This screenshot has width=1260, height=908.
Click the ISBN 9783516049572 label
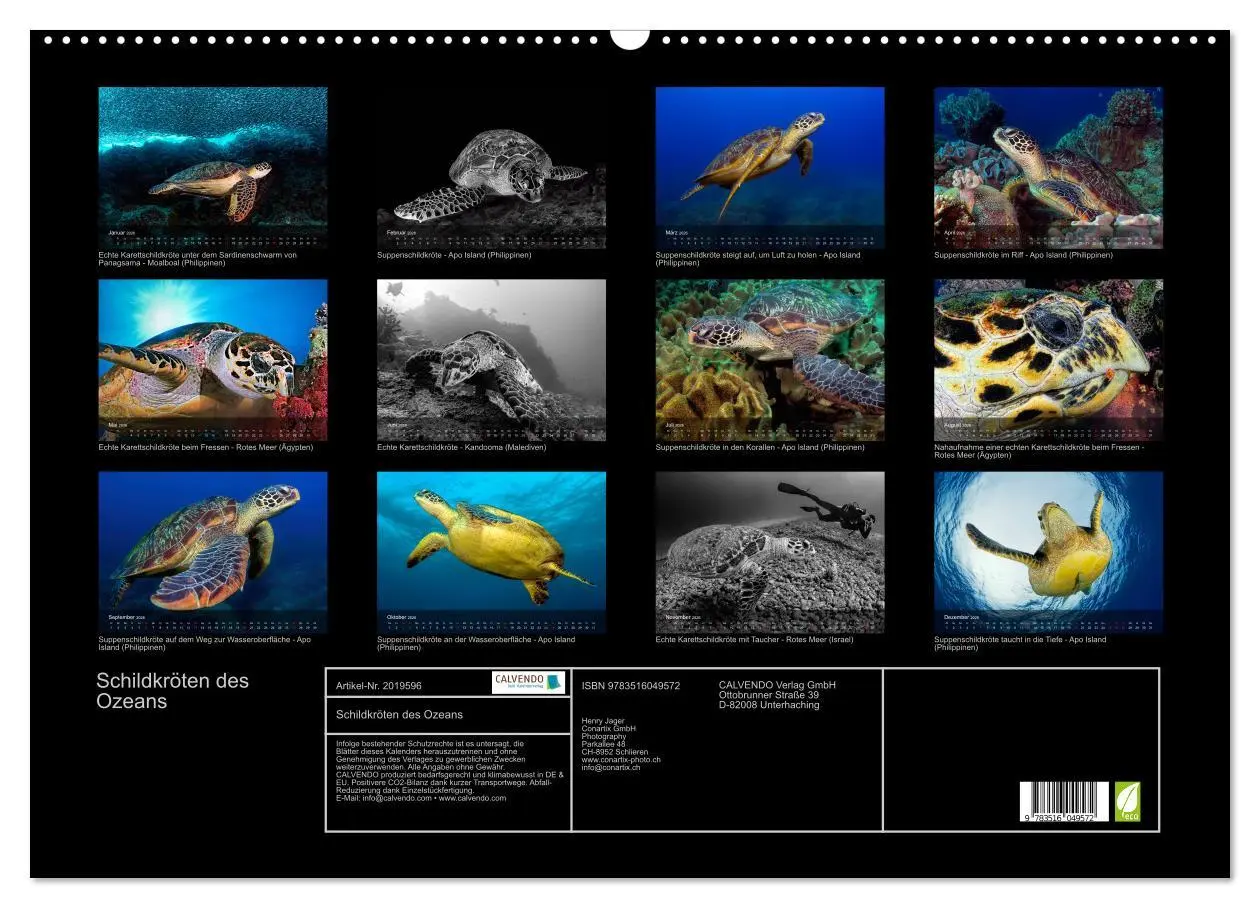coord(630,685)
